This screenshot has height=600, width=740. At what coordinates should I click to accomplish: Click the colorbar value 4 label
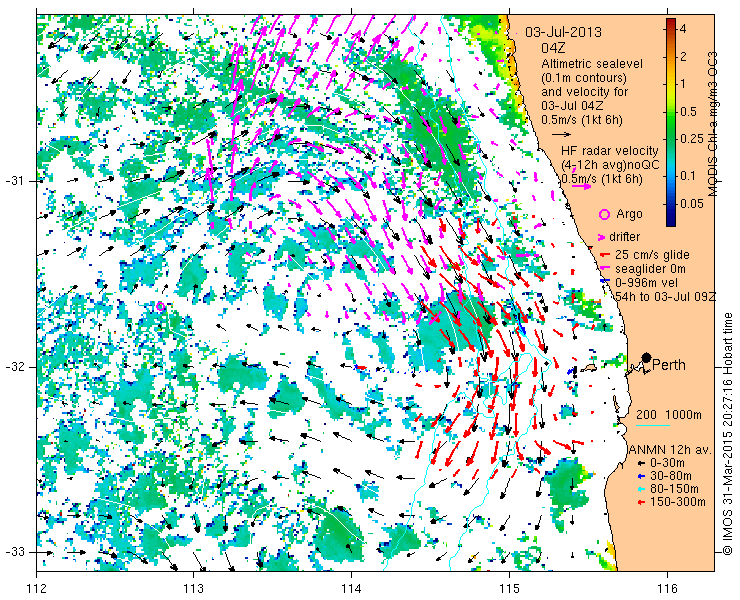682,29
